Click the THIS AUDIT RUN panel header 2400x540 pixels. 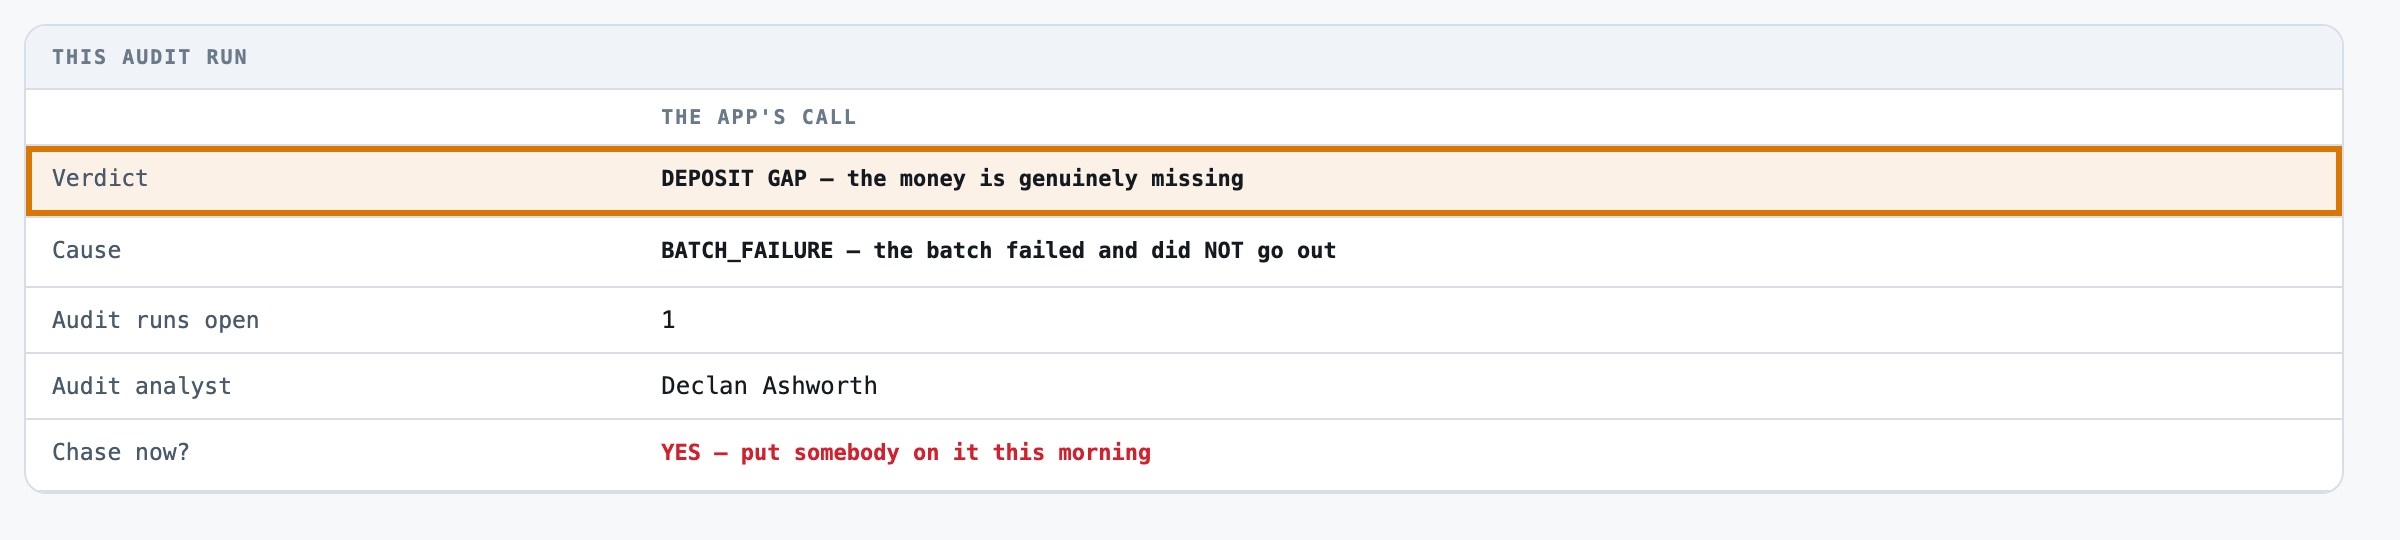tap(150, 57)
